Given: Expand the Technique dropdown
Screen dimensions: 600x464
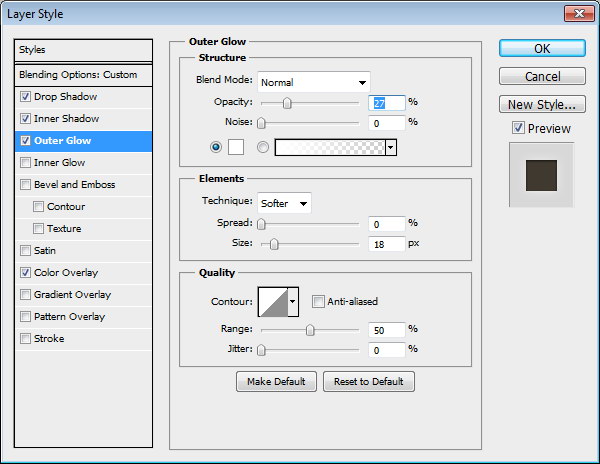Looking at the screenshot, I should pyautogui.click(x=284, y=203).
